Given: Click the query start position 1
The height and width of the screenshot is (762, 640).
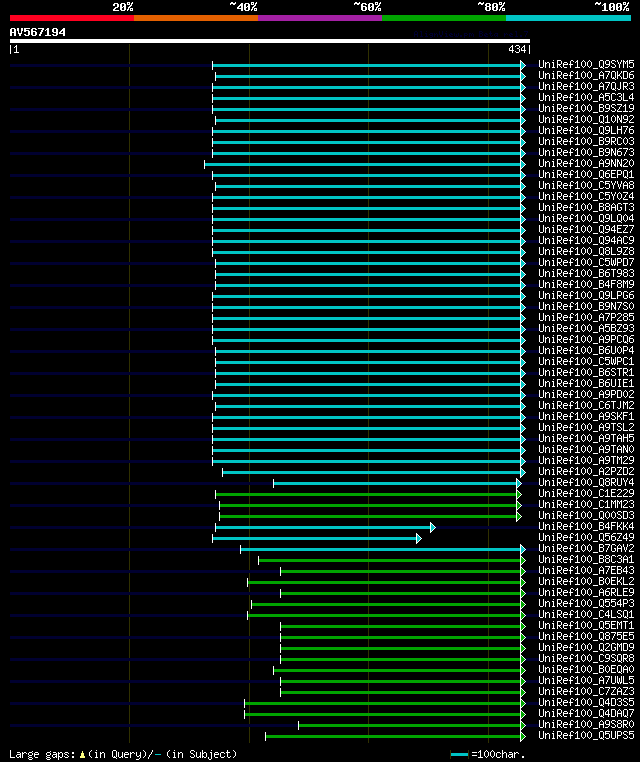Looking at the screenshot, I should [x=16, y=49].
